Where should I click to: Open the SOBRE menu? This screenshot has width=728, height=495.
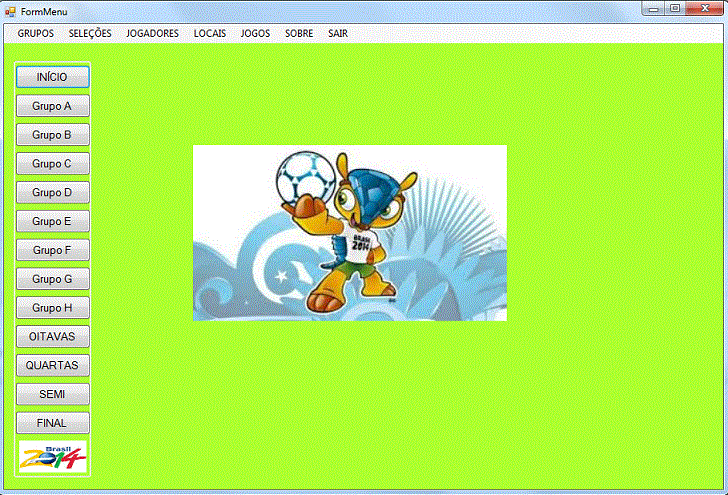pyautogui.click(x=299, y=33)
